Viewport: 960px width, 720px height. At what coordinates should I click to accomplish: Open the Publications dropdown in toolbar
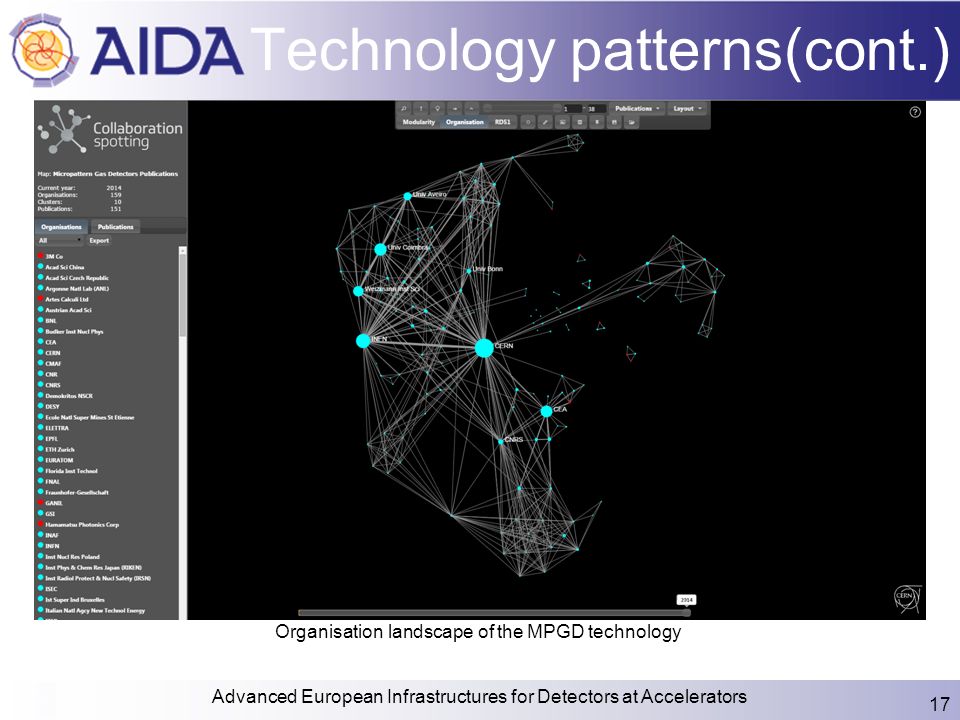(x=639, y=108)
